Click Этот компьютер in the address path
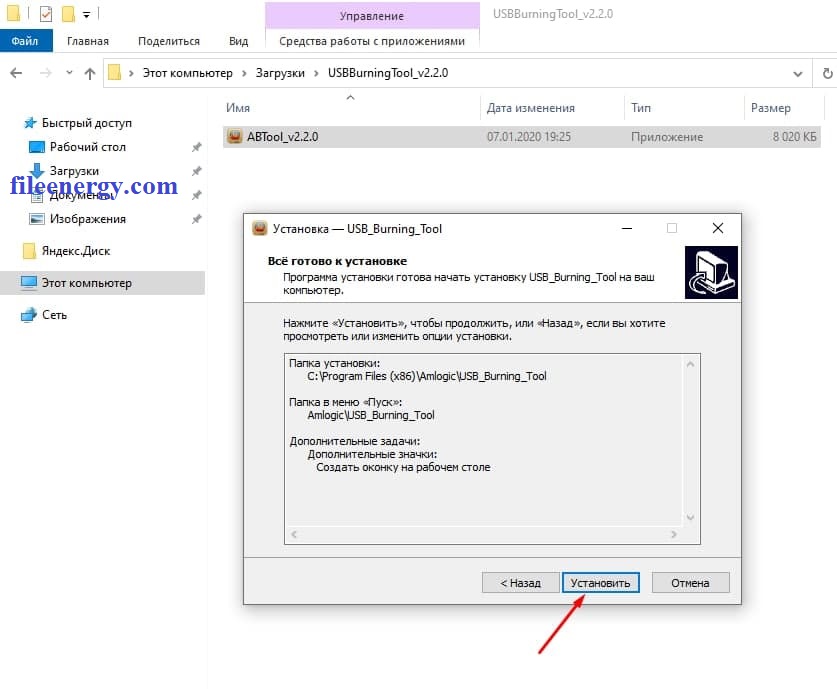This screenshot has height=689, width=837. tap(187, 73)
